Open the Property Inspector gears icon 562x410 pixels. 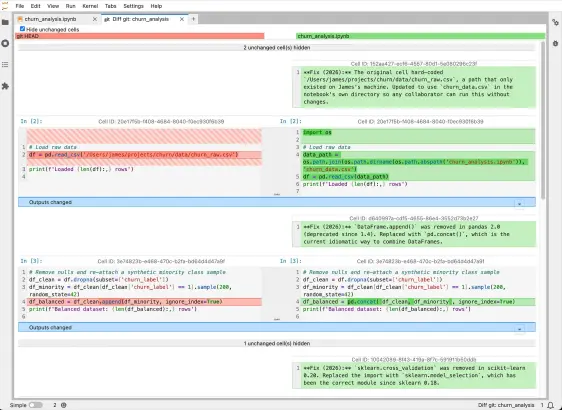pos(555,22)
